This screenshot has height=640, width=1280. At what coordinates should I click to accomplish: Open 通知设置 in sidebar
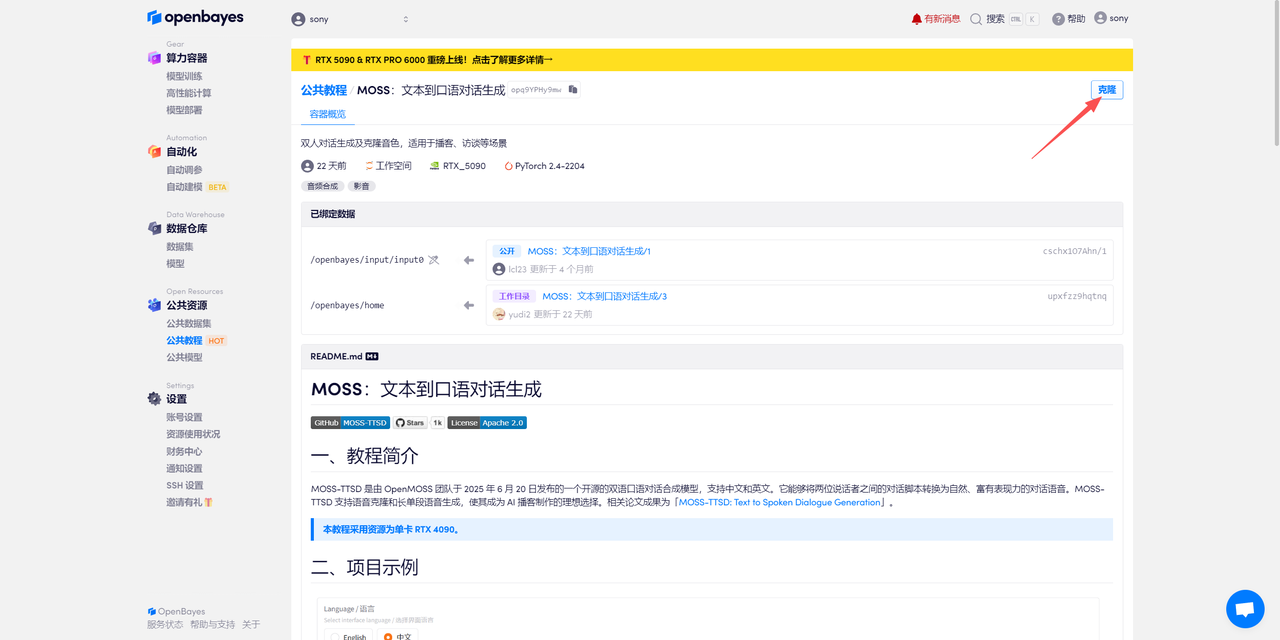tap(184, 468)
